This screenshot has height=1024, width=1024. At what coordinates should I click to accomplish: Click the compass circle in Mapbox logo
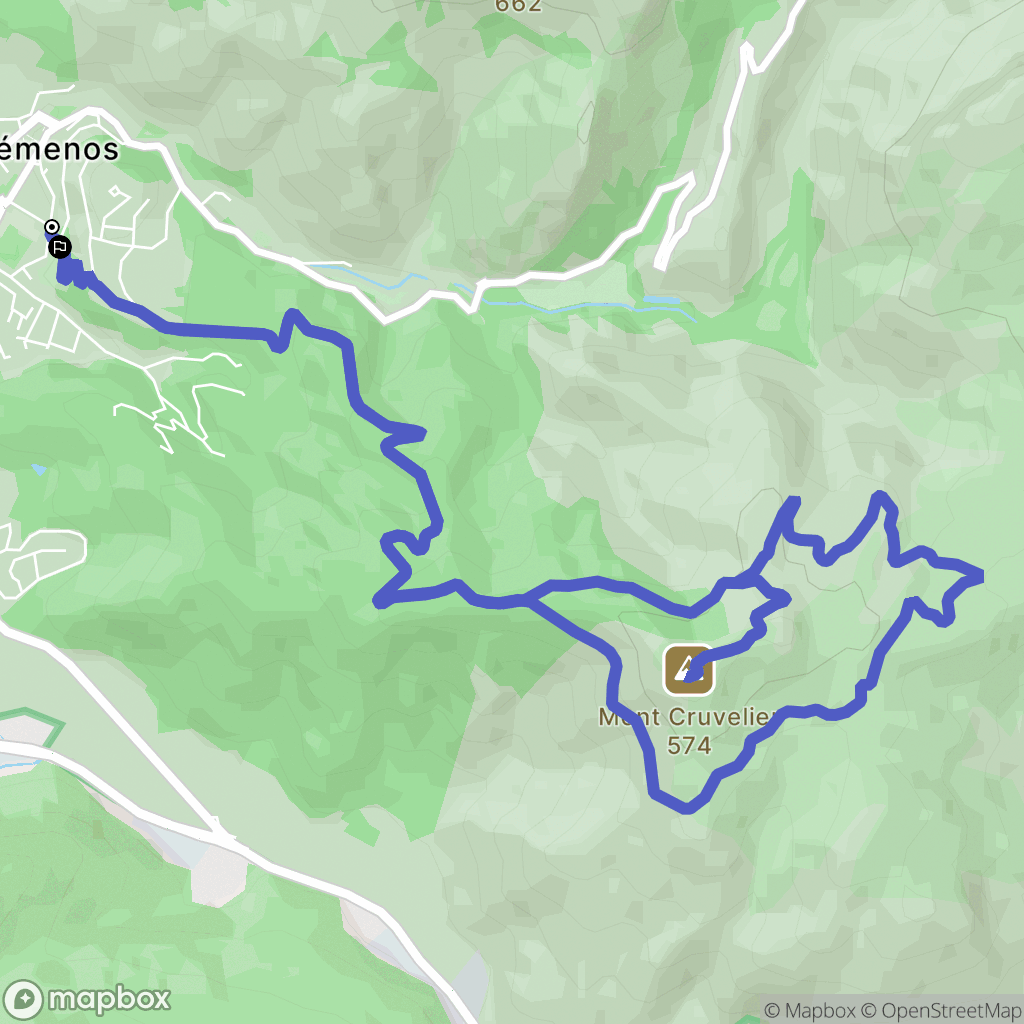pos(24,1000)
